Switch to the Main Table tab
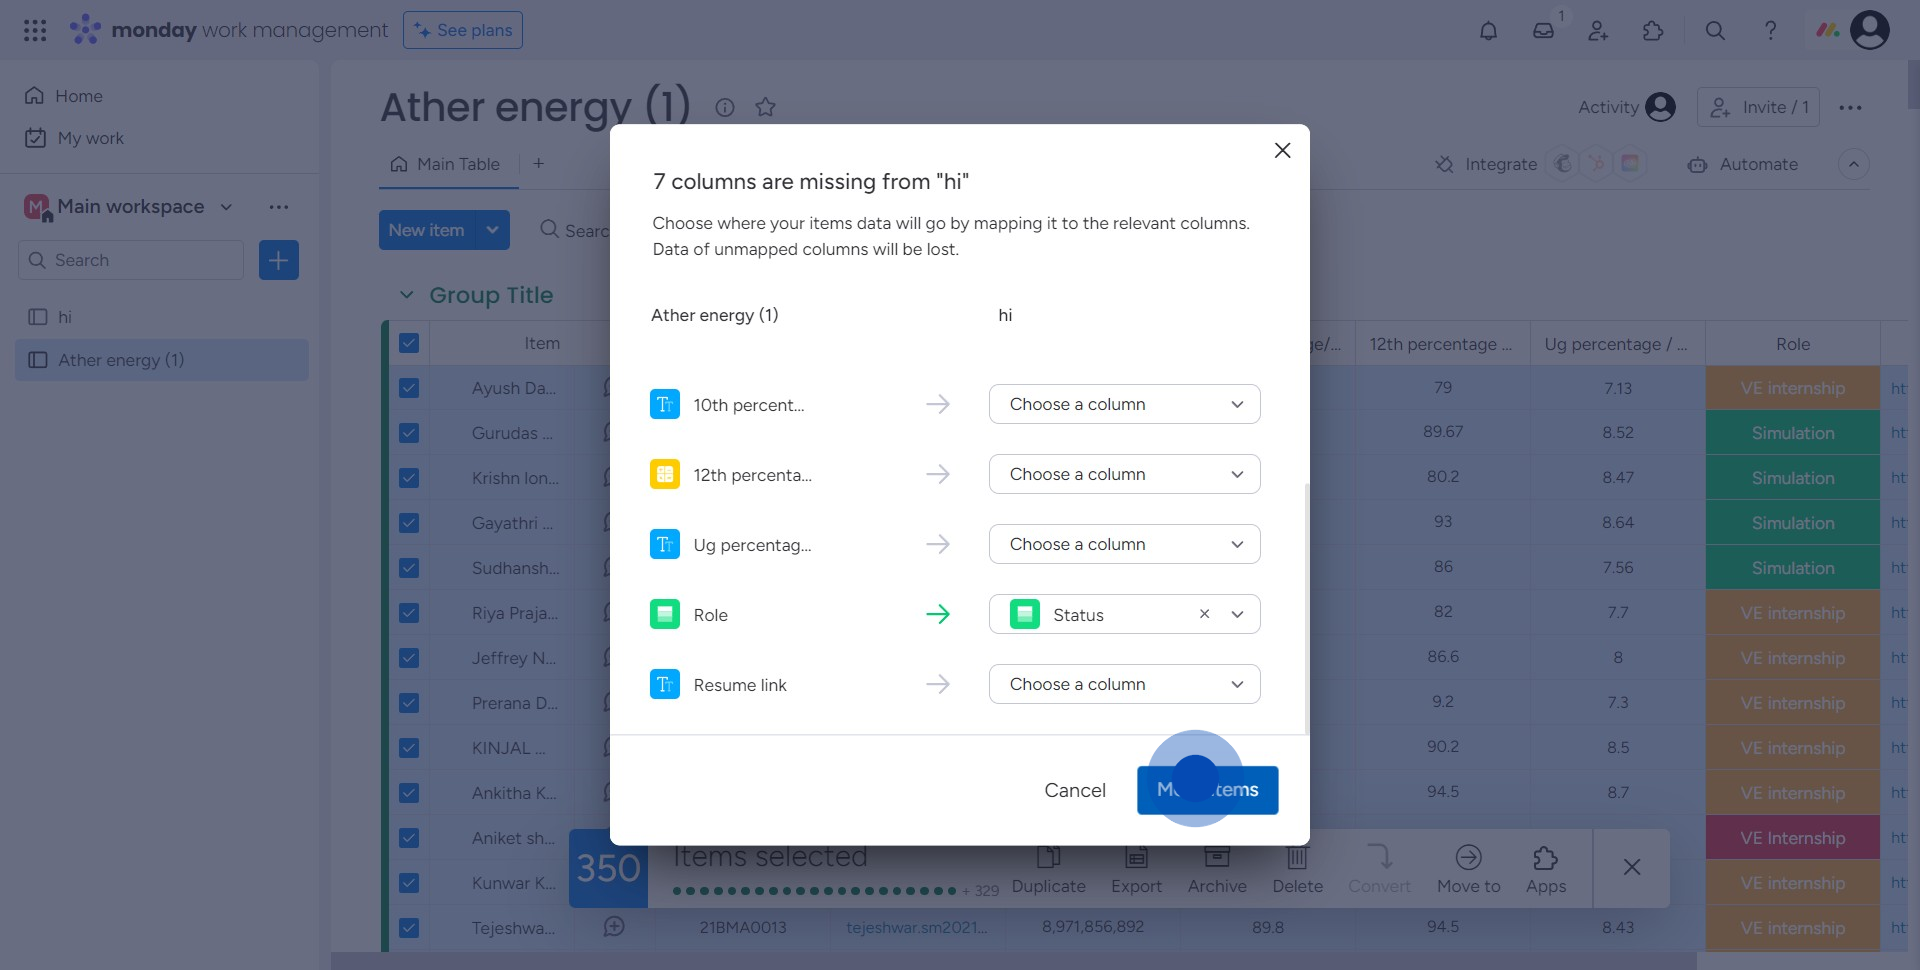 pos(446,164)
